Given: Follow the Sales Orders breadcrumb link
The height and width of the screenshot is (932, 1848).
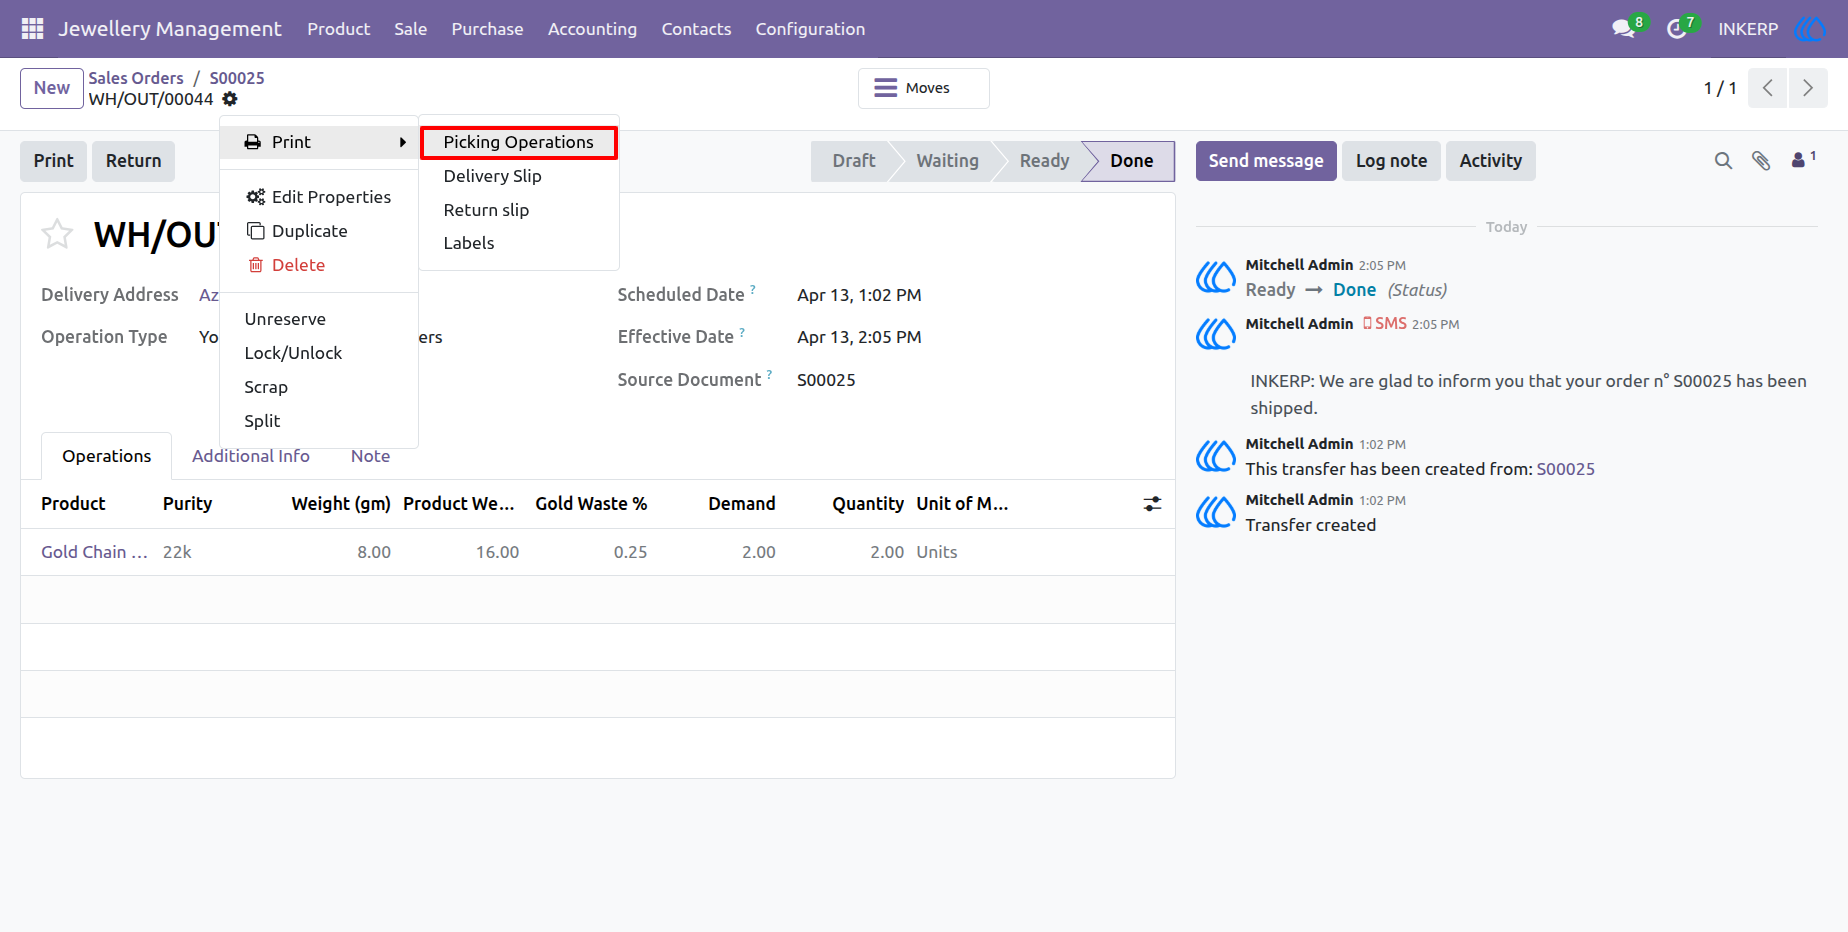Looking at the screenshot, I should pyautogui.click(x=136, y=78).
